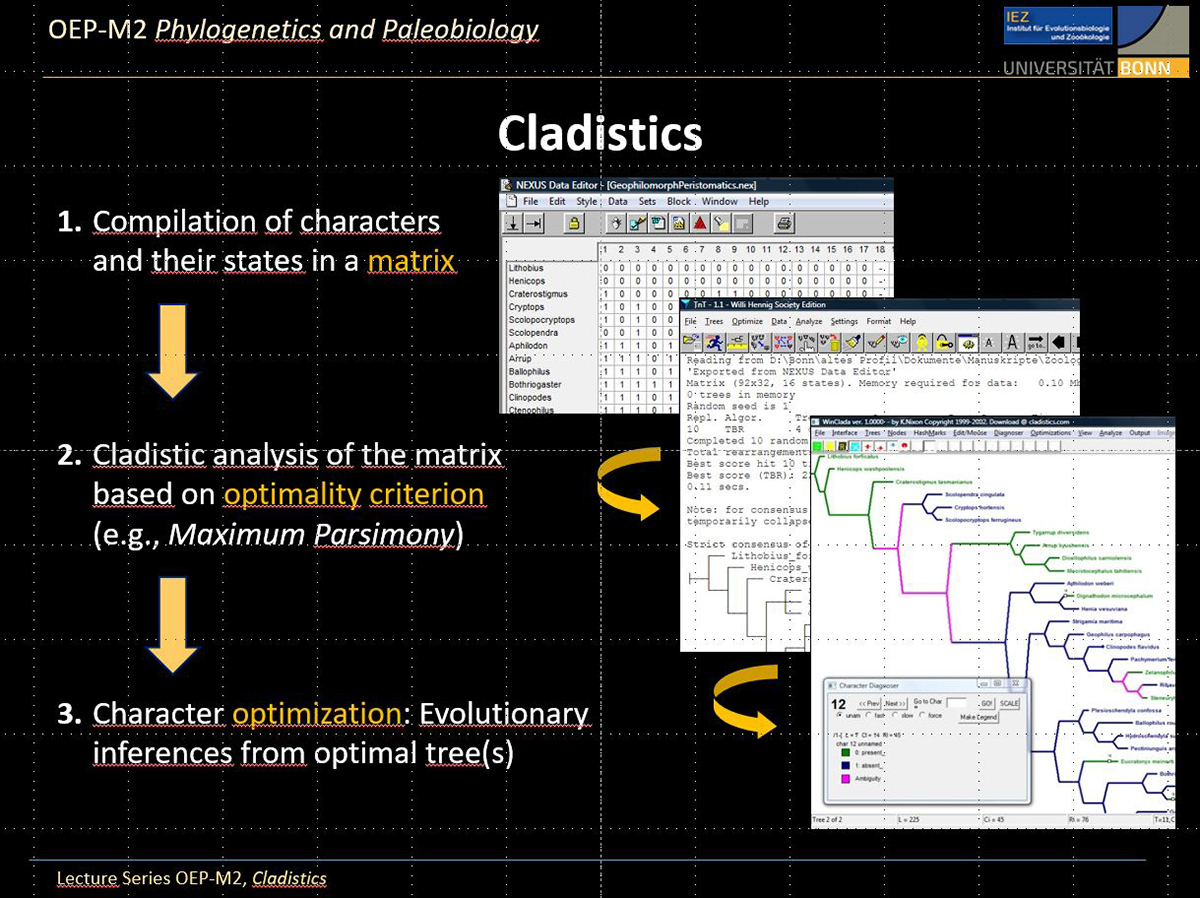Click the magenta Ambiguity color swatch
The height and width of the screenshot is (898, 1200).
tap(846, 779)
